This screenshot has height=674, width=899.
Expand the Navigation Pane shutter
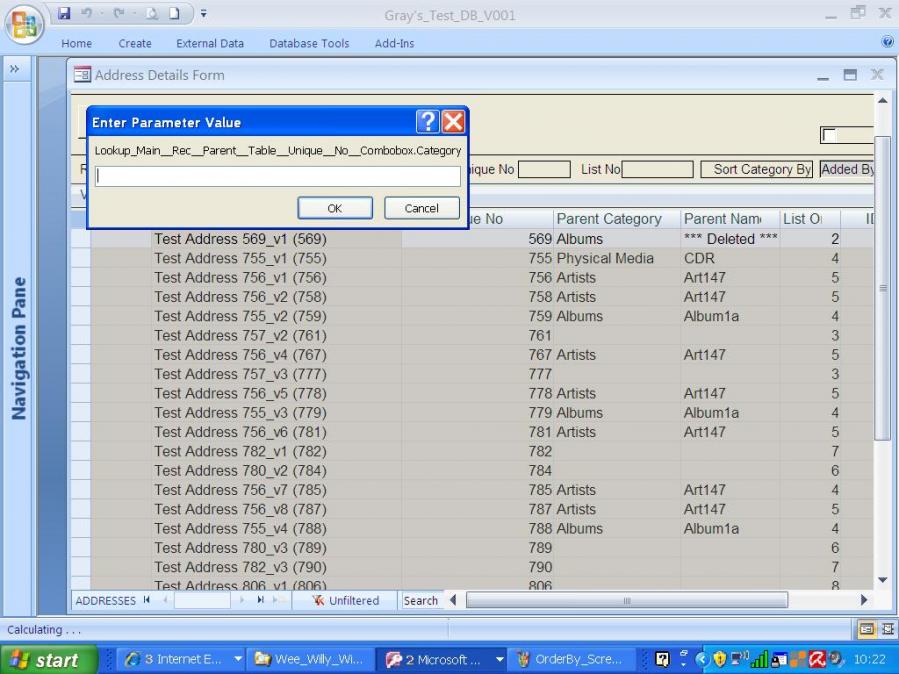(x=15, y=69)
